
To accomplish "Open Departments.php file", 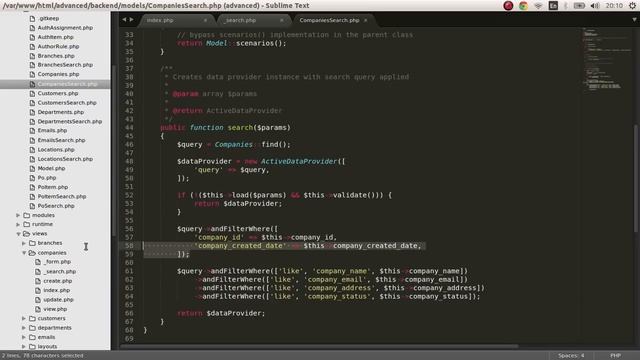I will pos(61,112).
